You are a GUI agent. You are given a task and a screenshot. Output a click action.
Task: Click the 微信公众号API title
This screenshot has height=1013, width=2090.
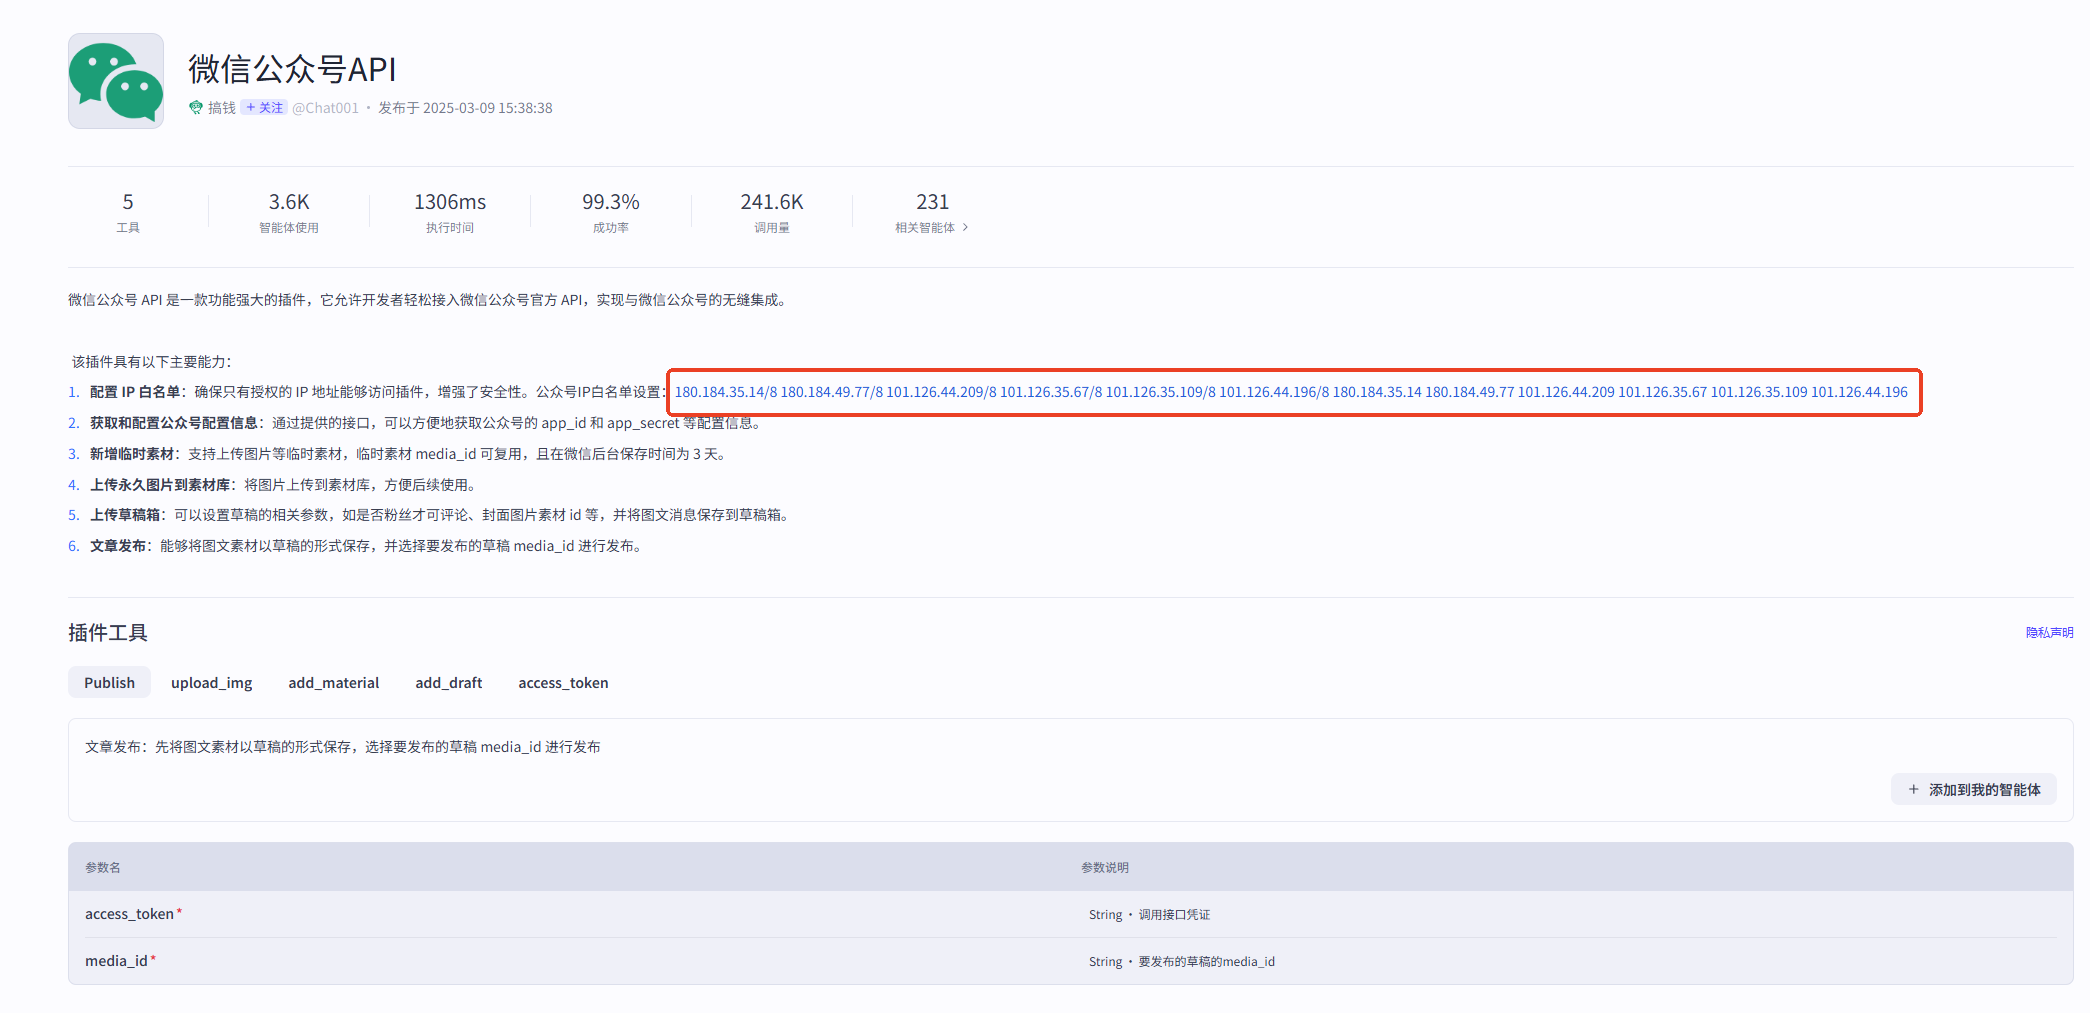pos(292,69)
